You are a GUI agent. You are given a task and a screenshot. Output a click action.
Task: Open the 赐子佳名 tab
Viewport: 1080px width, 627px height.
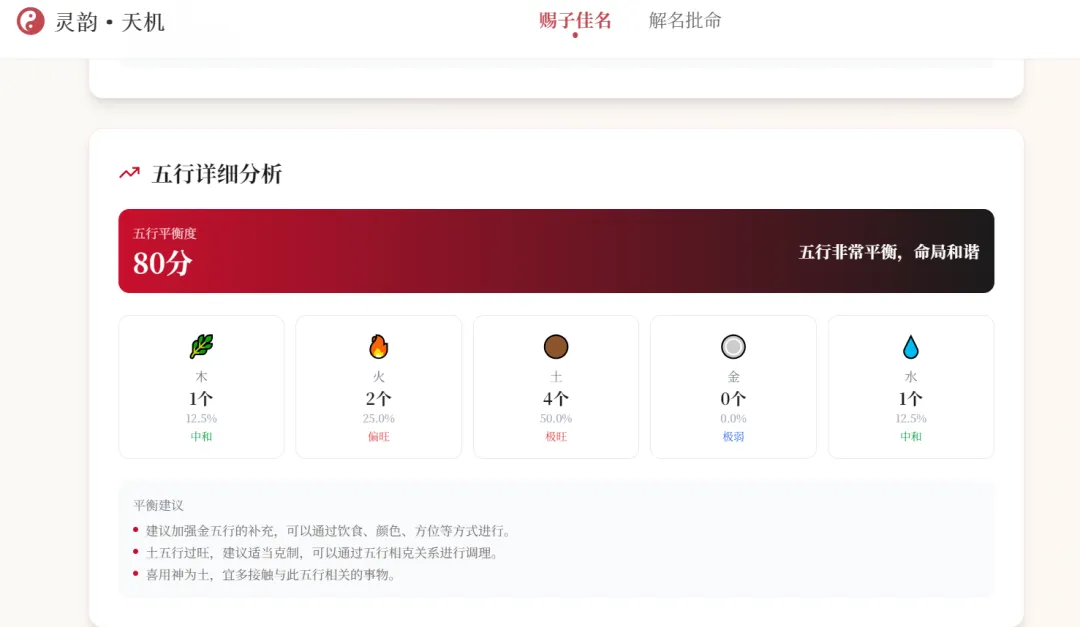click(x=575, y=21)
